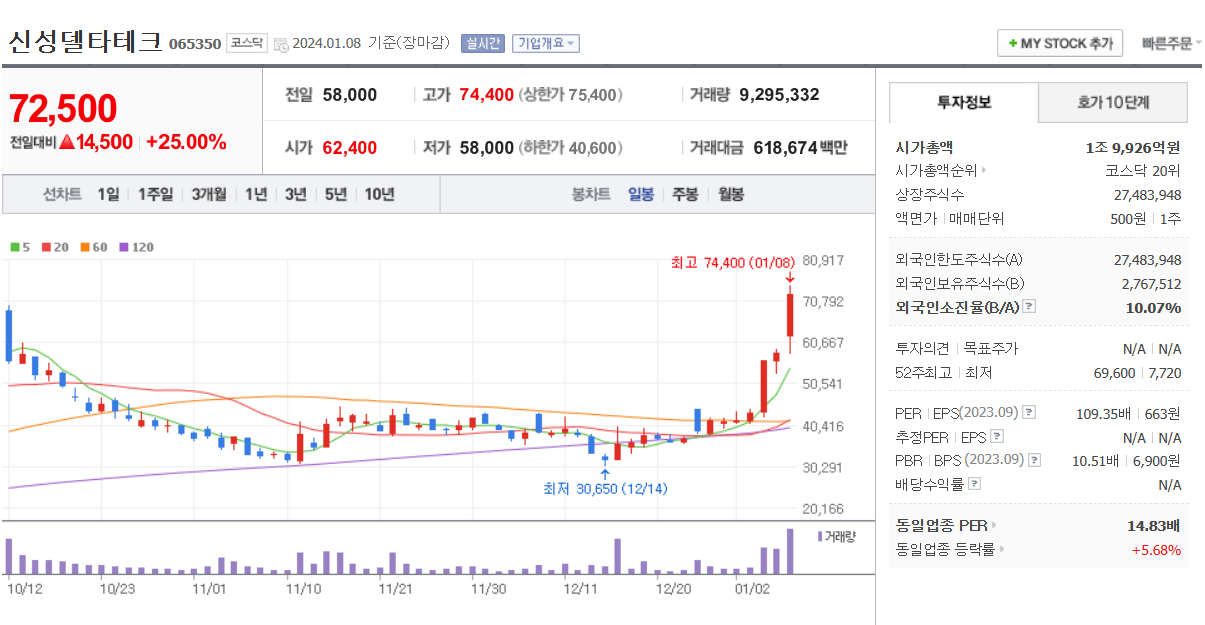Click the help icon next to PBR BPS(2023.09)
1205x625 pixels.
coord(1034,460)
